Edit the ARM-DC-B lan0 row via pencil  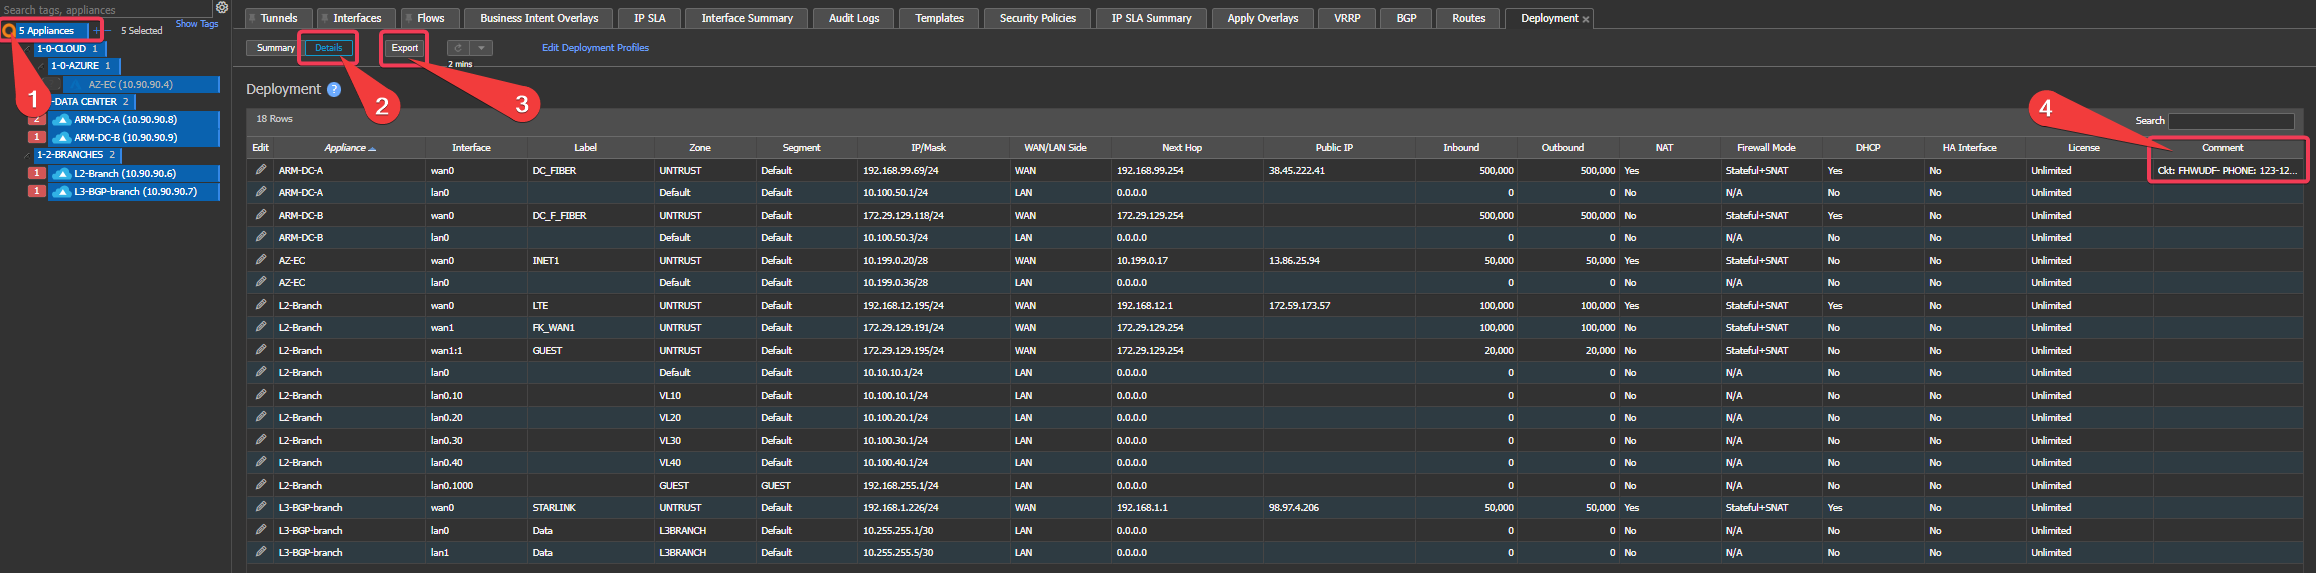[261, 237]
